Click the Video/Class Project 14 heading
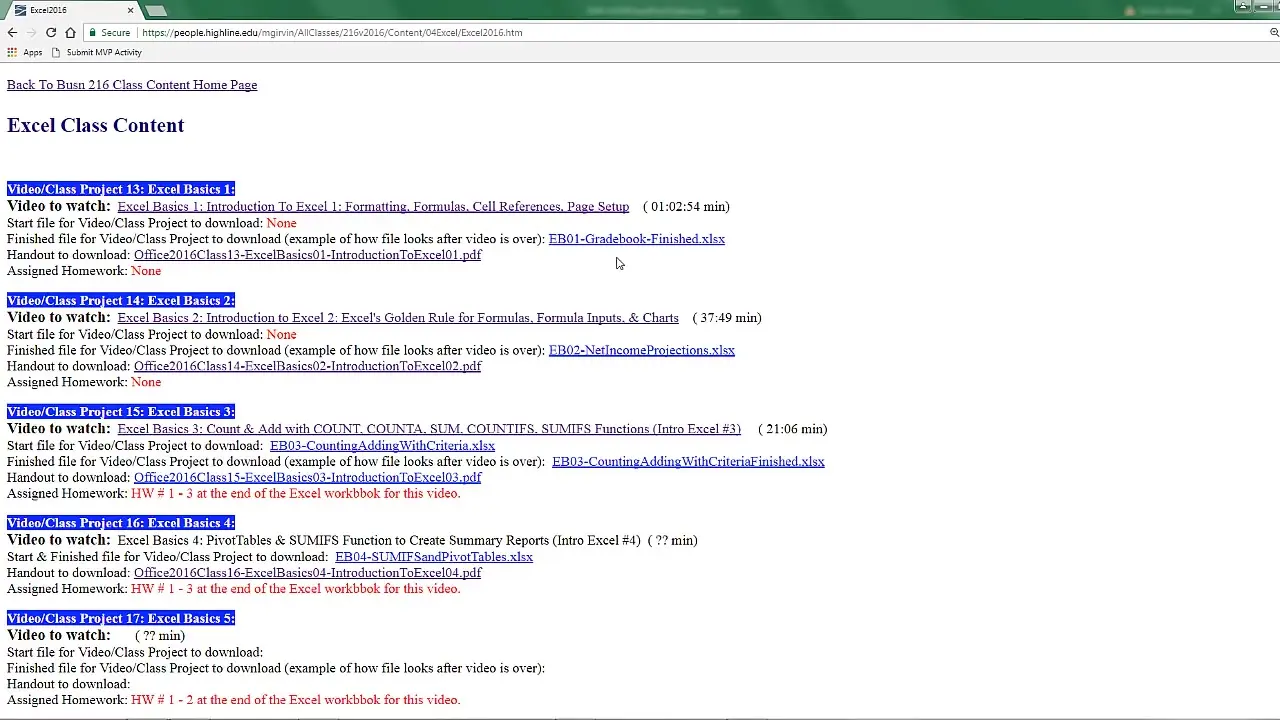The image size is (1280, 720). pos(121,300)
